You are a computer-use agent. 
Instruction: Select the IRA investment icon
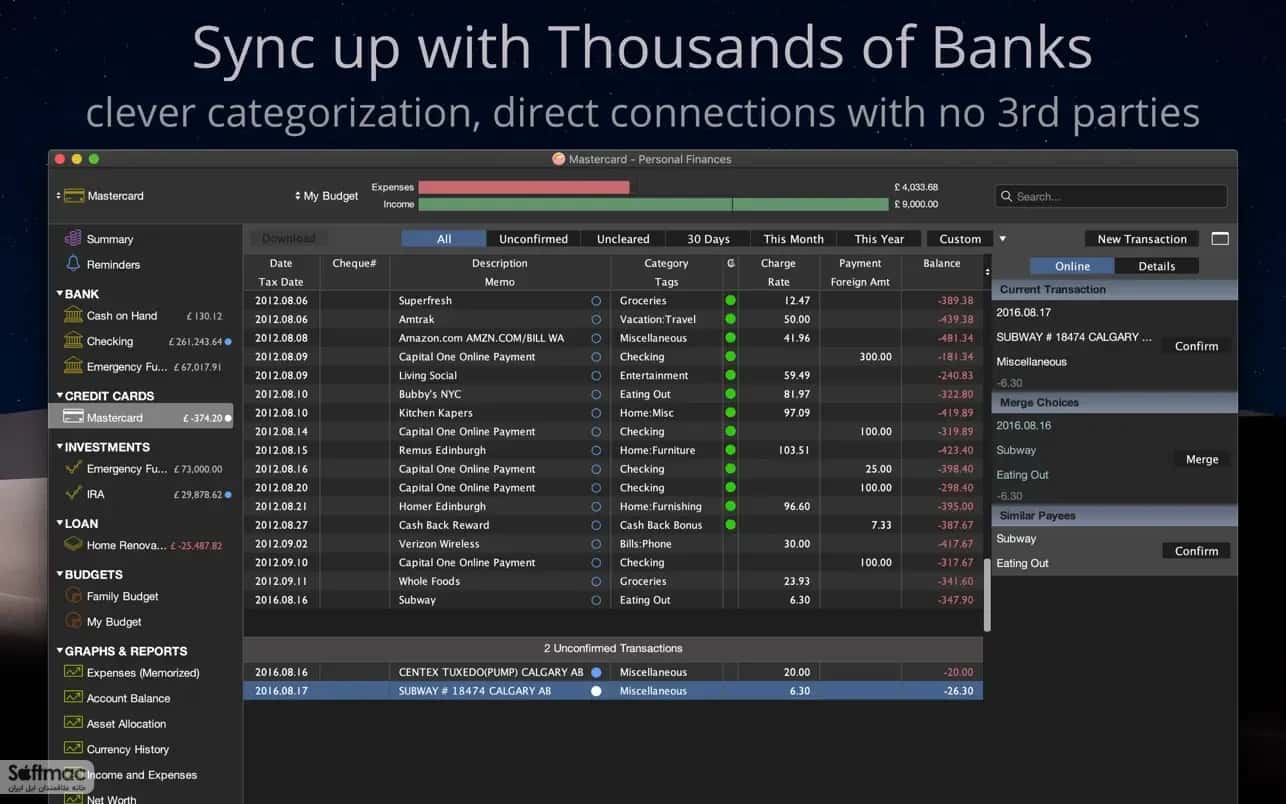73,494
